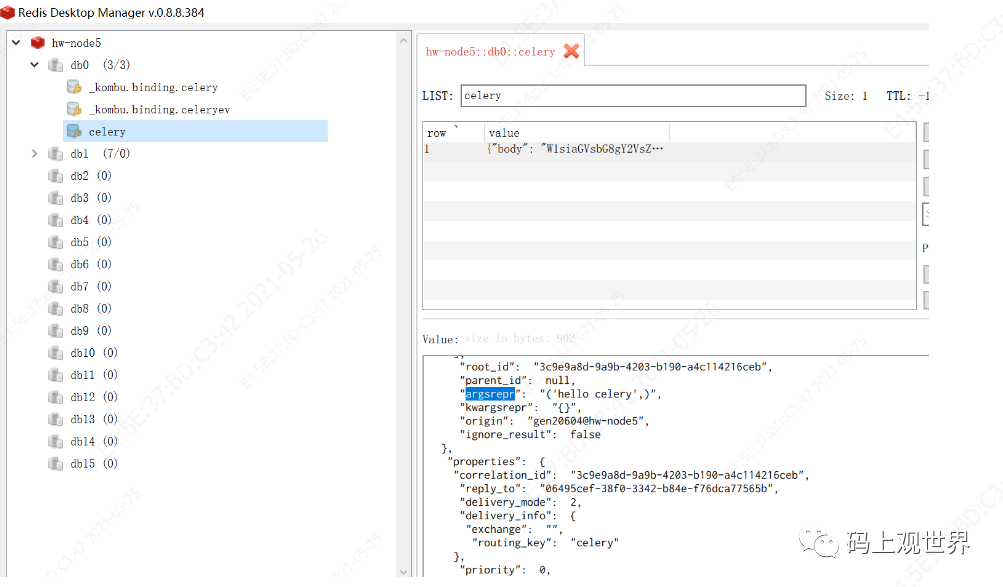This screenshot has width=1003, height=587.
Task: Click the db2 database icon
Action: point(56,176)
